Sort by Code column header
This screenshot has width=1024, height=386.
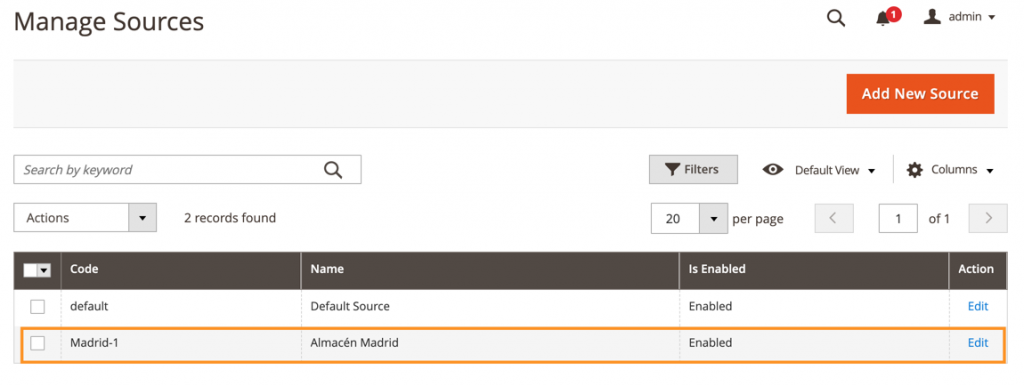(x=181, y=270)
